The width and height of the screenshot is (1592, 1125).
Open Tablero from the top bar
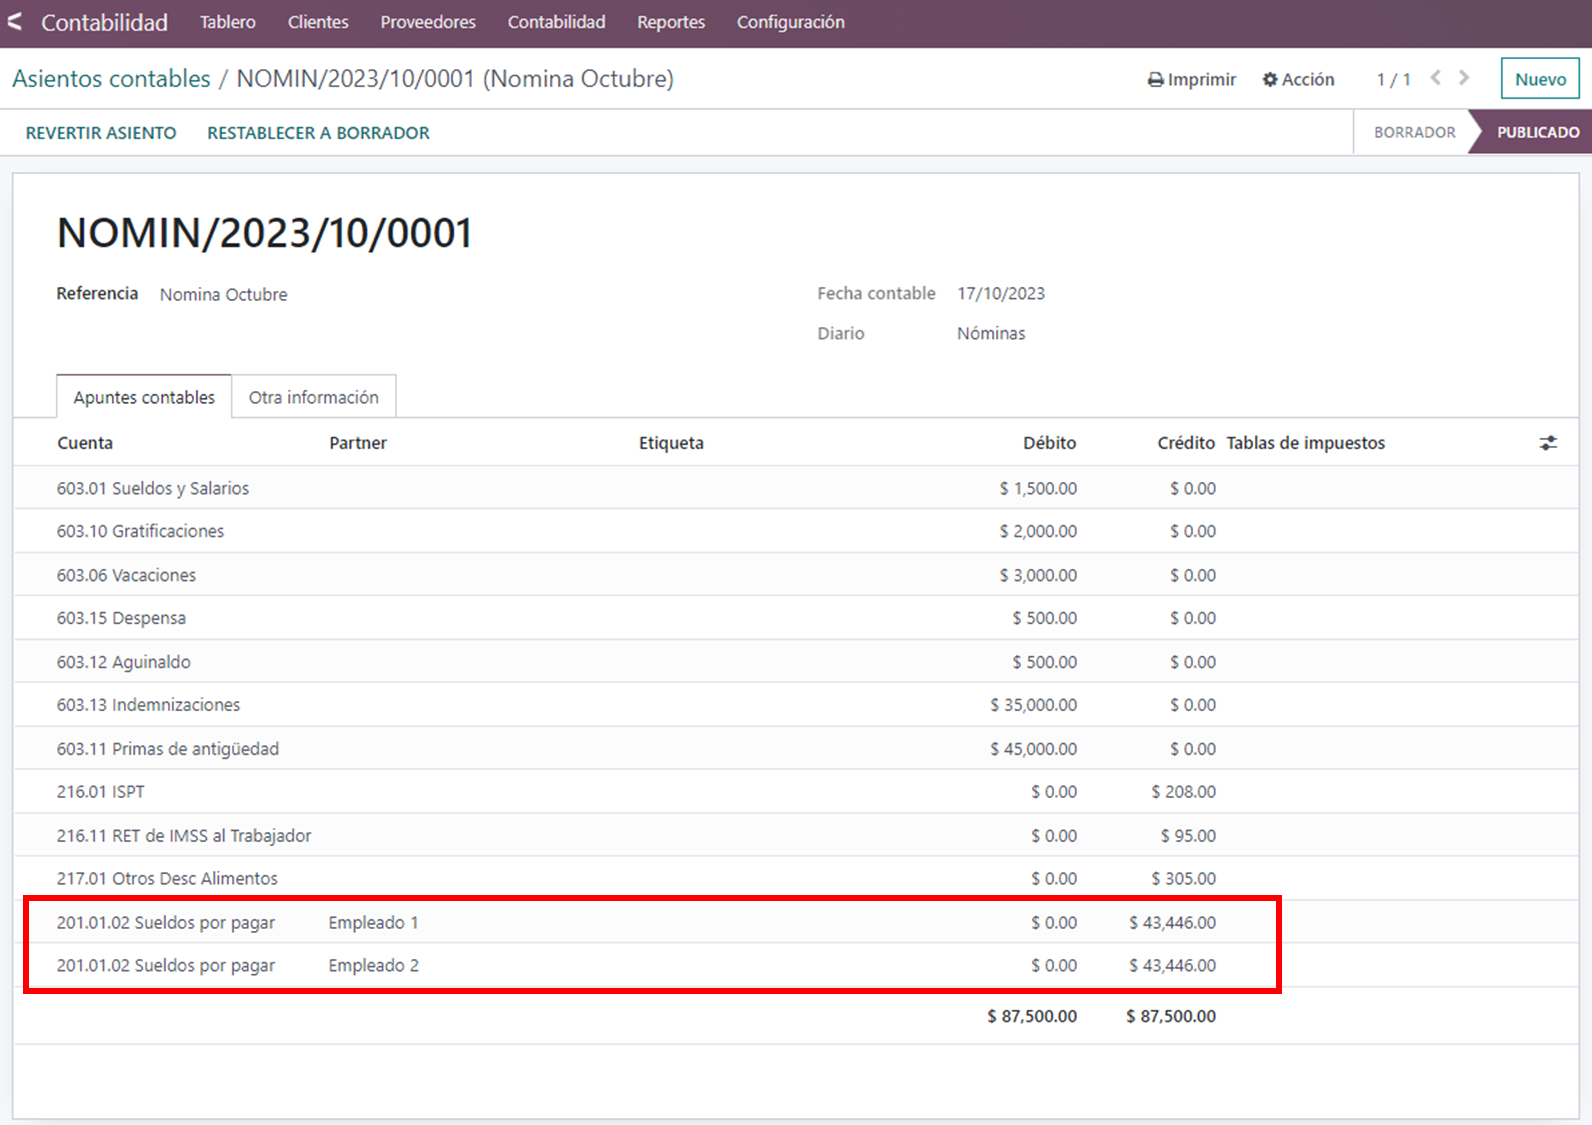point(227,22)
